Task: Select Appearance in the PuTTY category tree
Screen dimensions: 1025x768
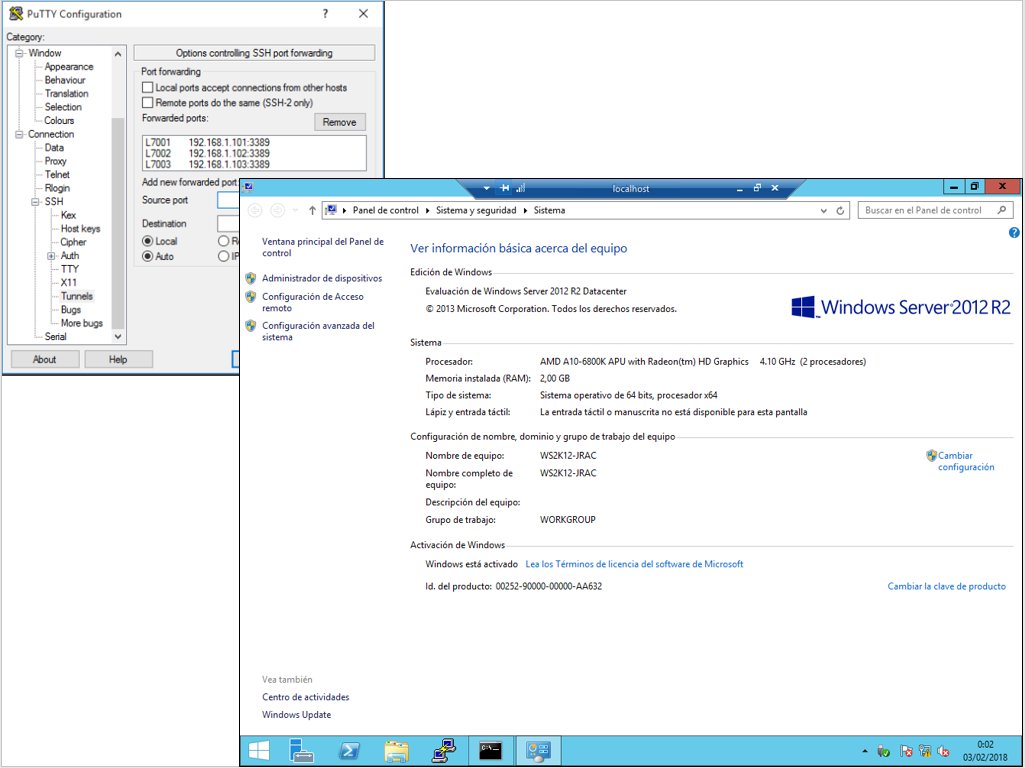Action: pos(69,67)
